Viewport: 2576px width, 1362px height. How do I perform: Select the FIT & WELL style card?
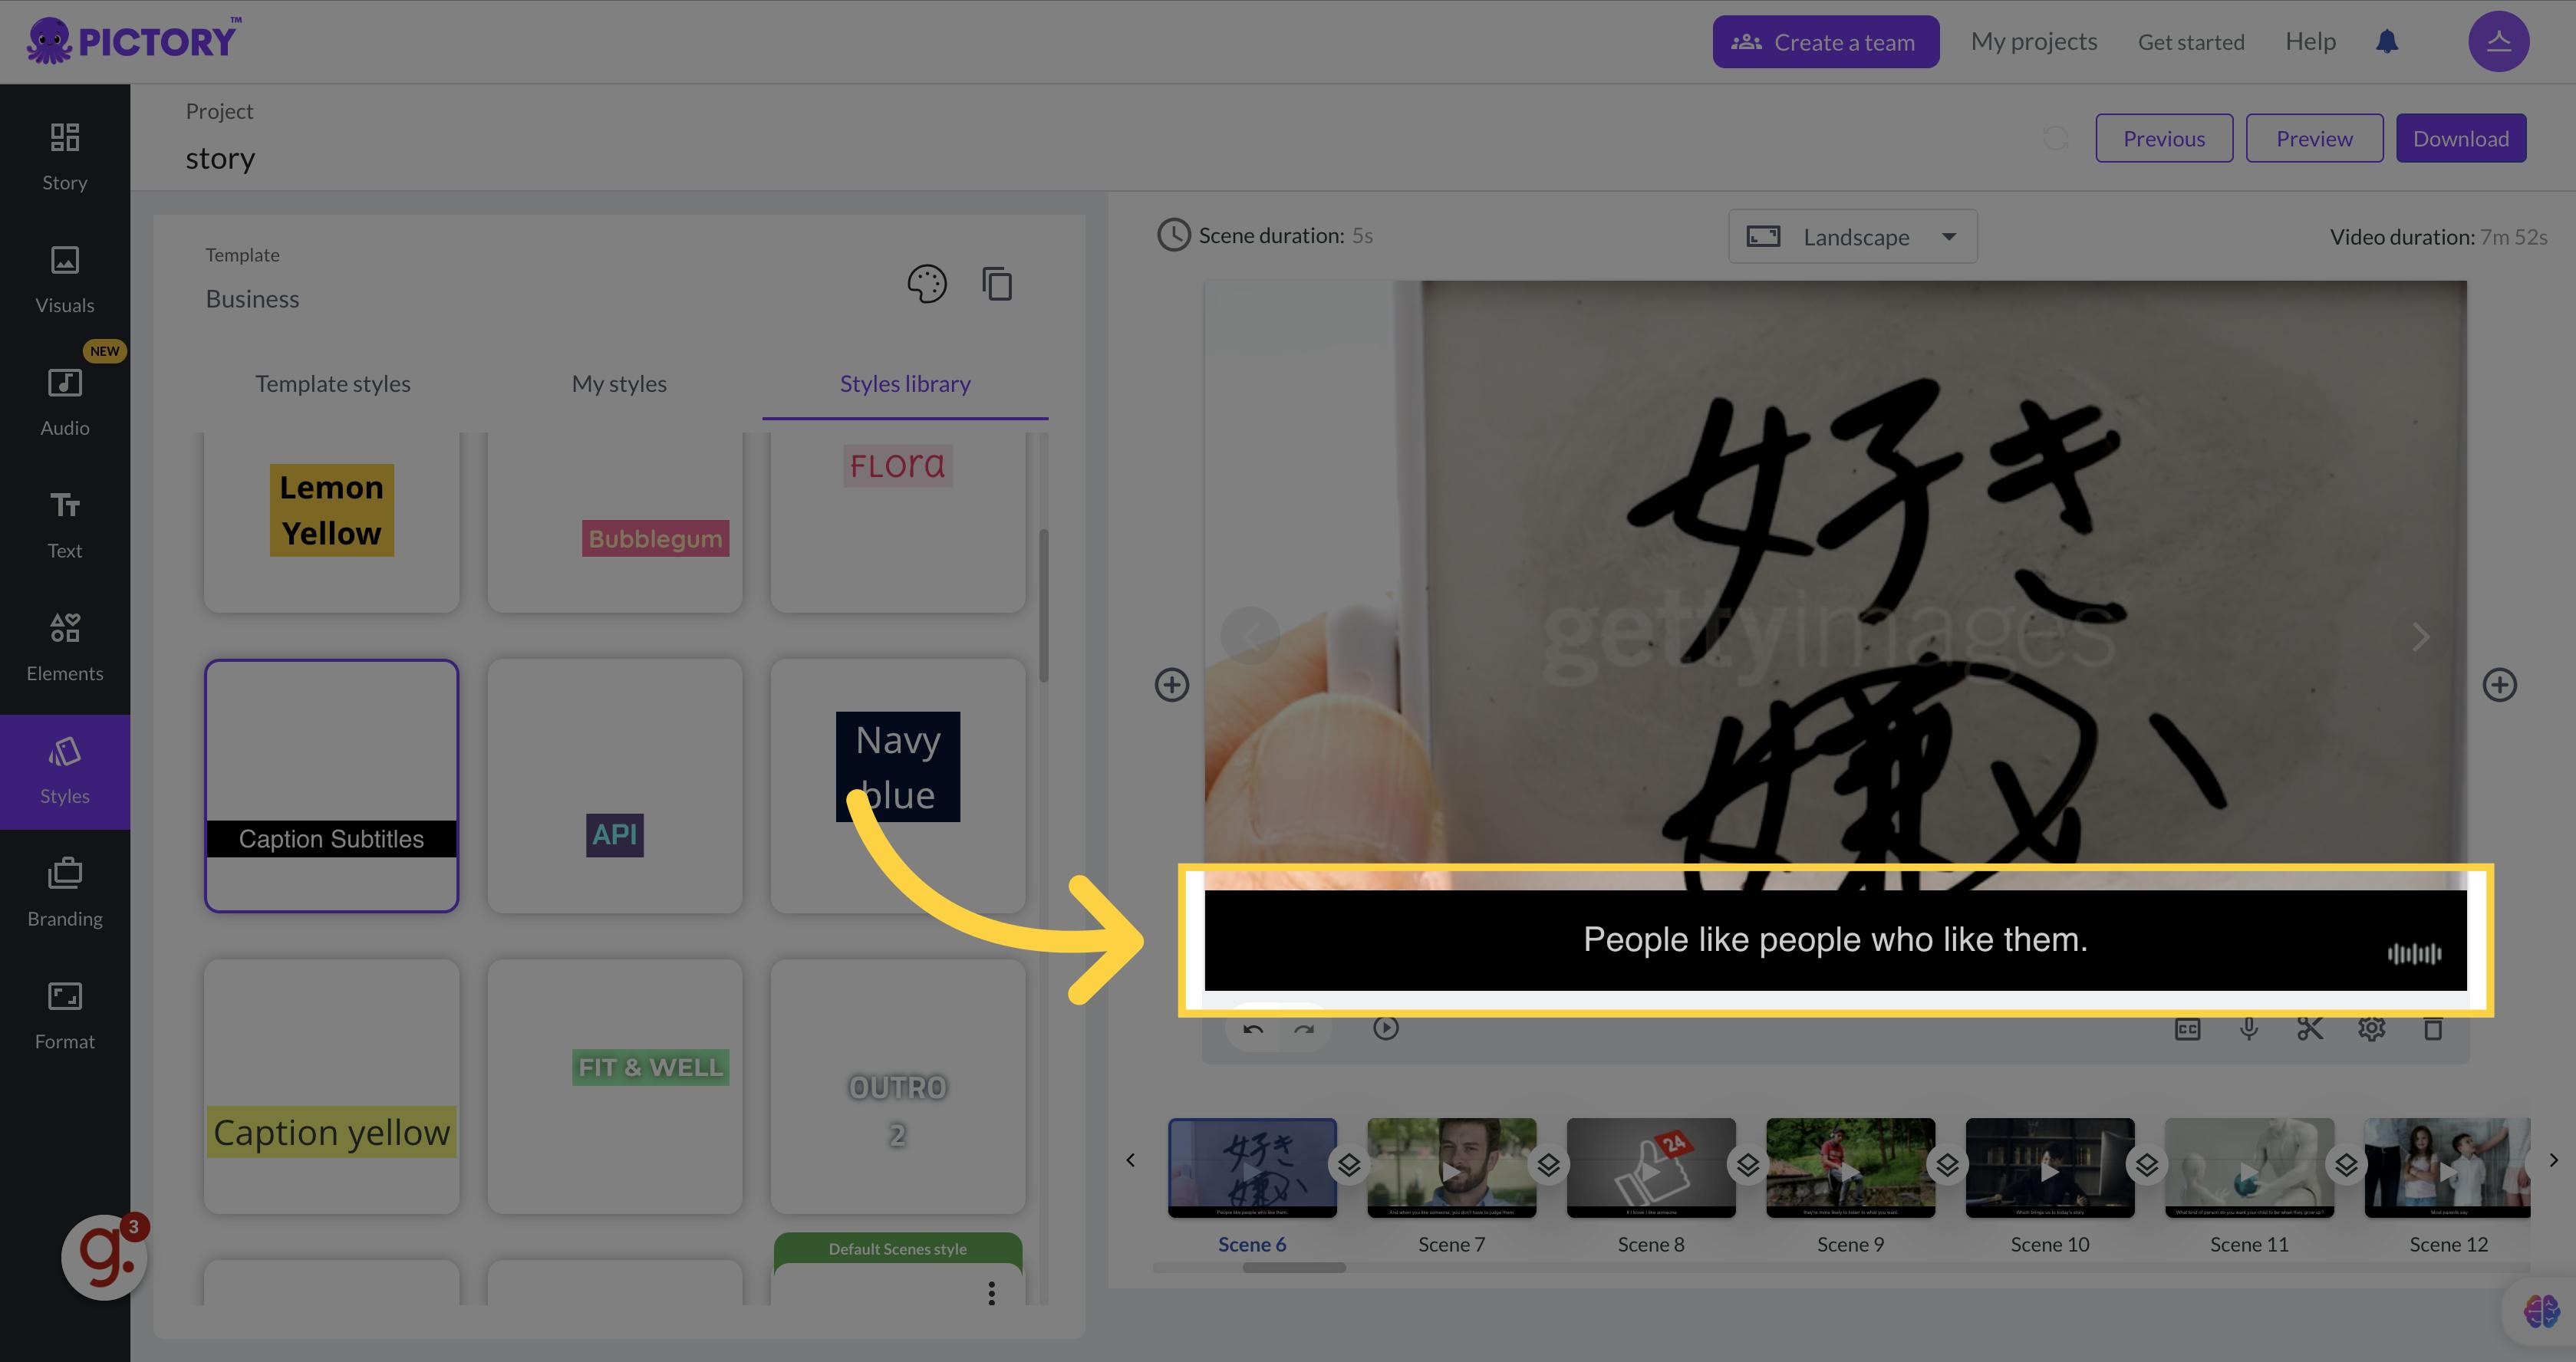614,1086
